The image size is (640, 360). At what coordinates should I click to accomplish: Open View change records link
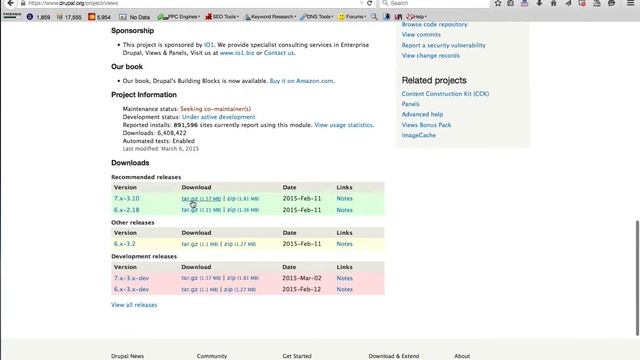click(x=431, y=56)
